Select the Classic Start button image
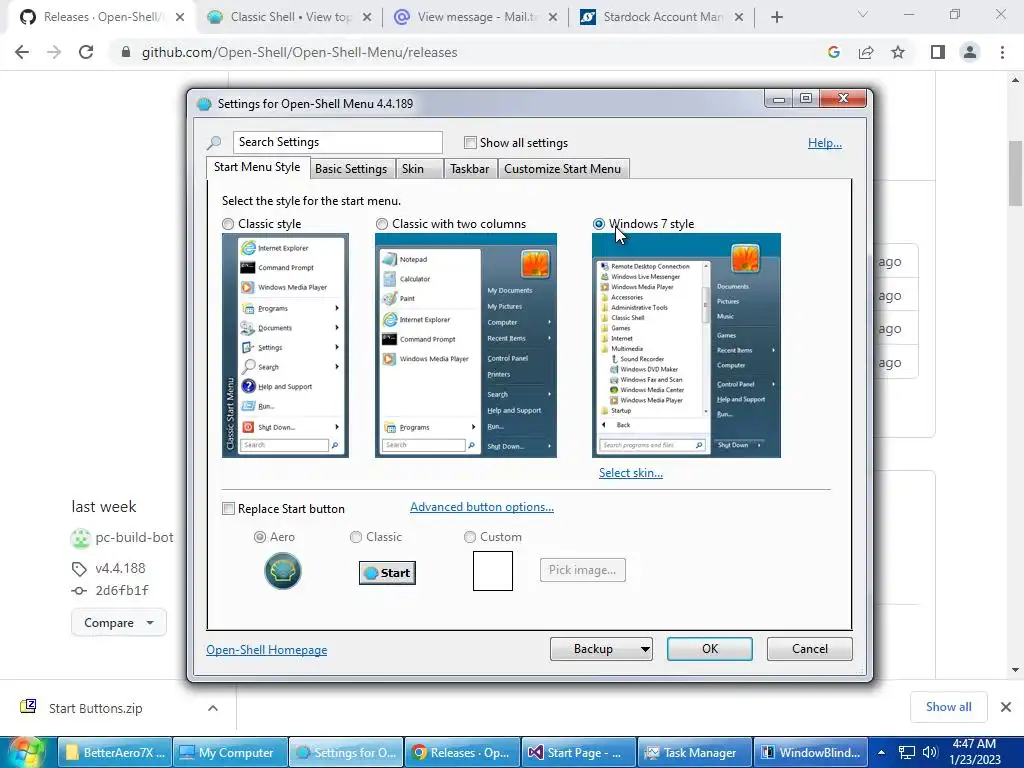This screenshot has height=768, width=1024. click(x=387, y=573)
